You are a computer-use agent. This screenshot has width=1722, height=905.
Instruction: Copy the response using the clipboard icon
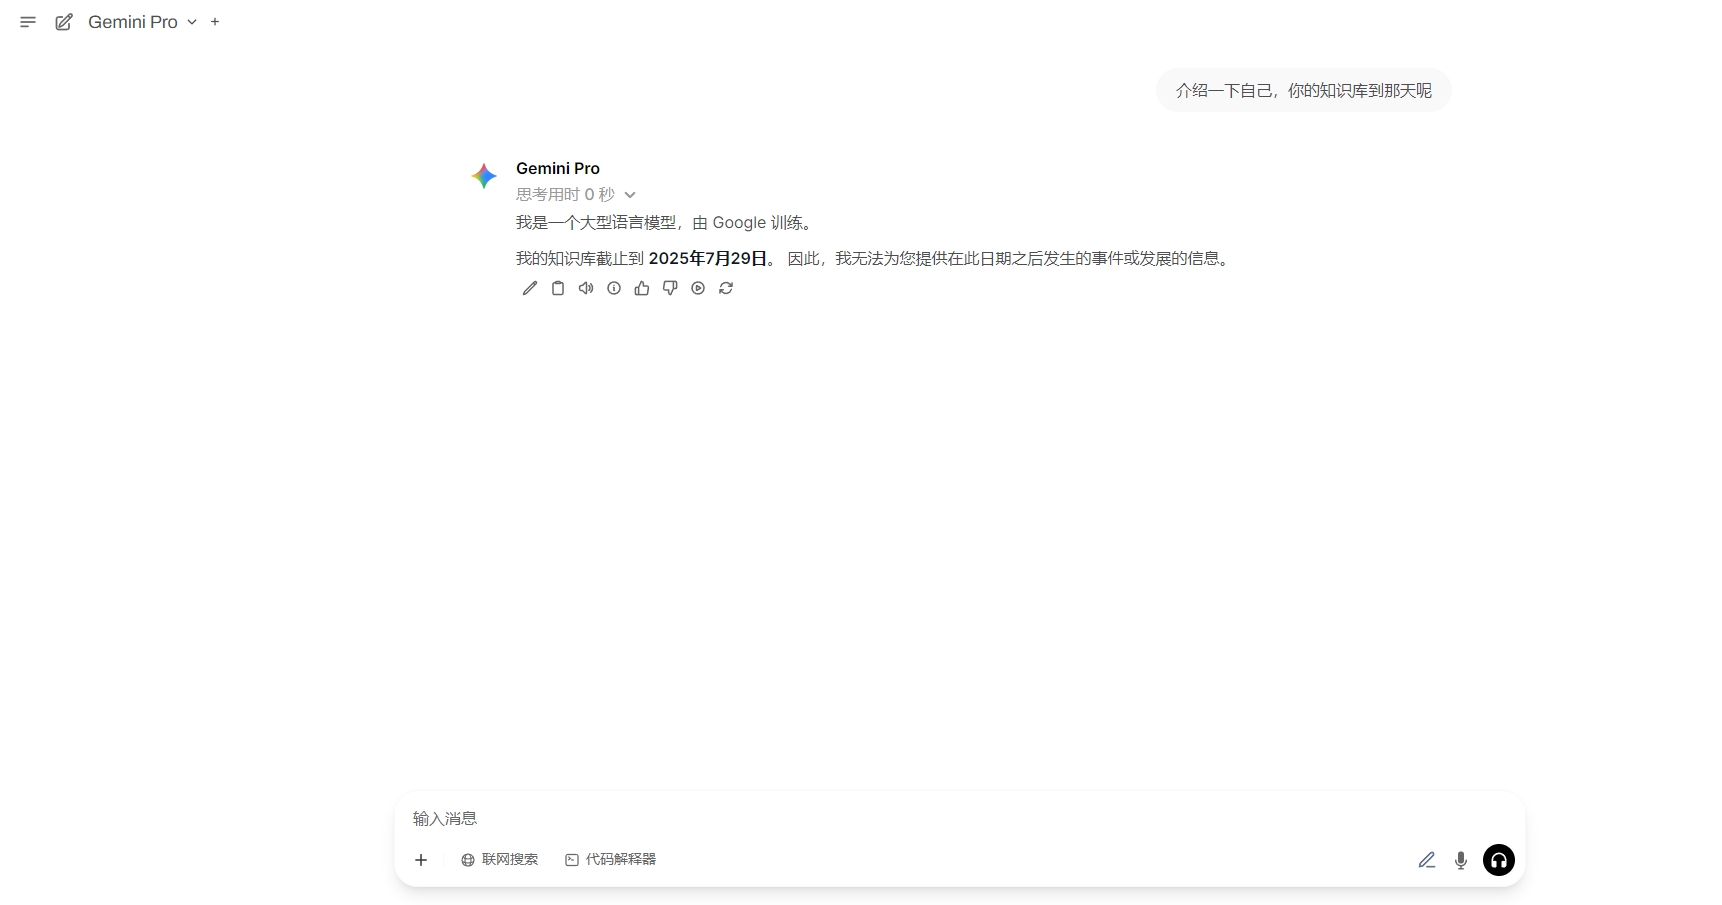(x=558, y=288)
